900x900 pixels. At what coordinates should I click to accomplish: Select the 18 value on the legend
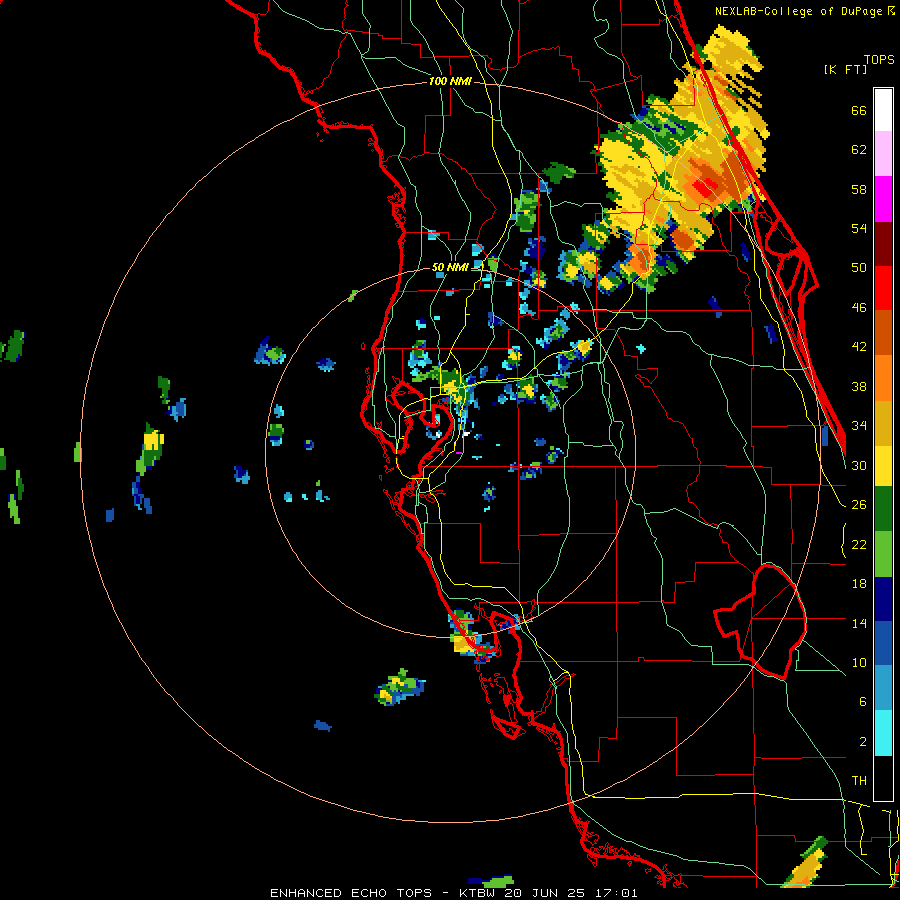(859, 584)
